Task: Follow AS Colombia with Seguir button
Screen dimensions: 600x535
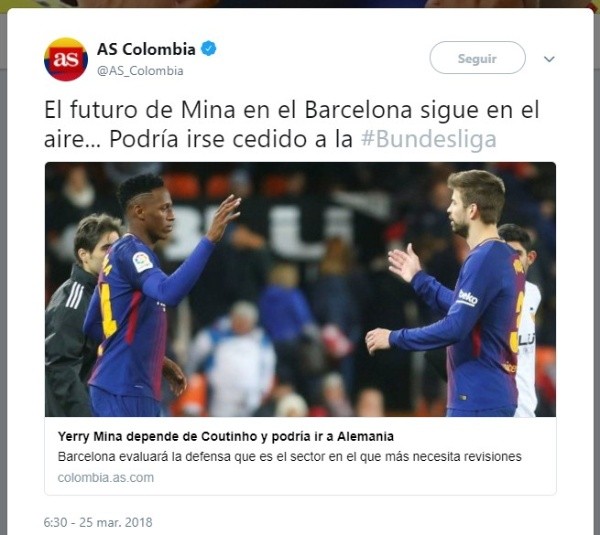Action: [x=477, y=58]
